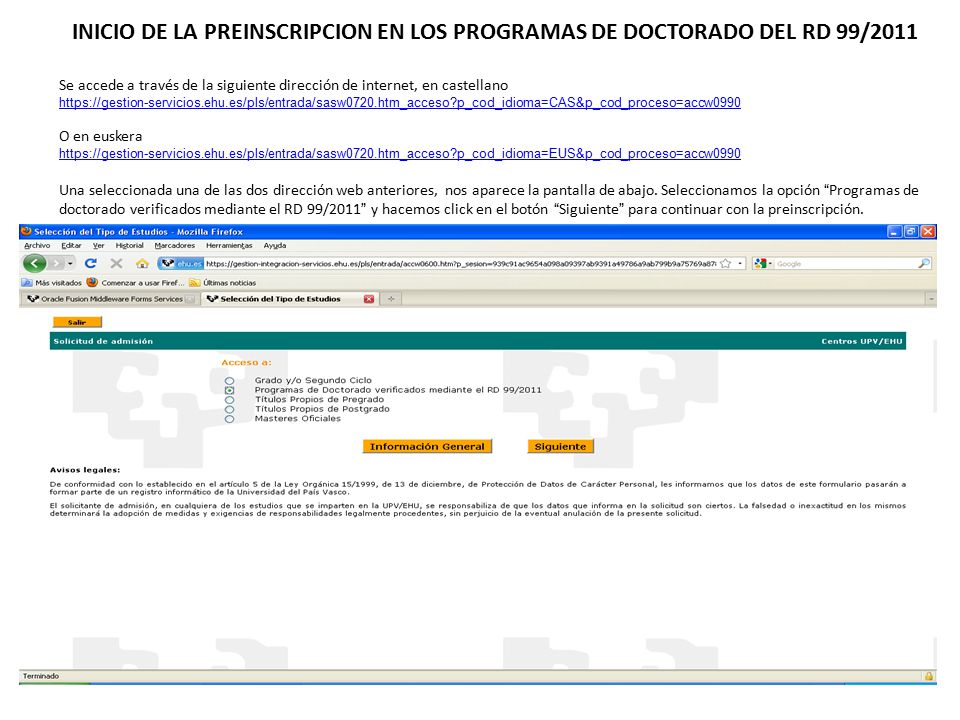Bookmark this page with the star icon
Viewport: 960px width, 720px height.
[x=726, y=263]
